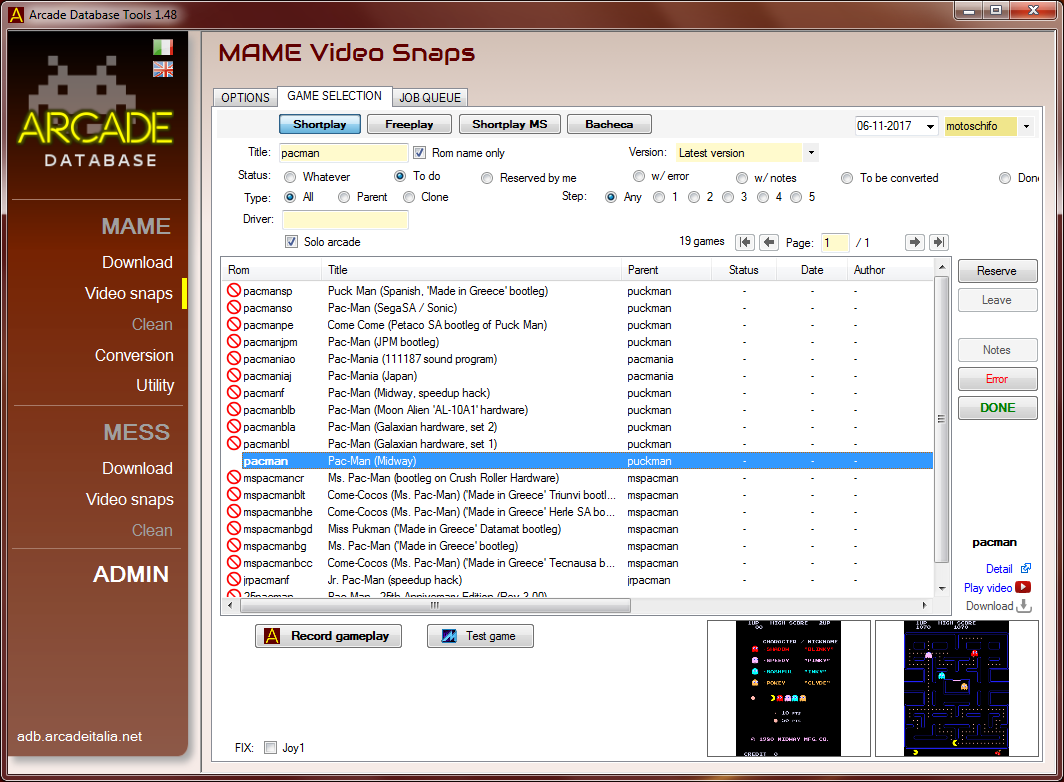
Task: Click the vertical scrollbar thumb of the game list
Action: coord(941,420)
